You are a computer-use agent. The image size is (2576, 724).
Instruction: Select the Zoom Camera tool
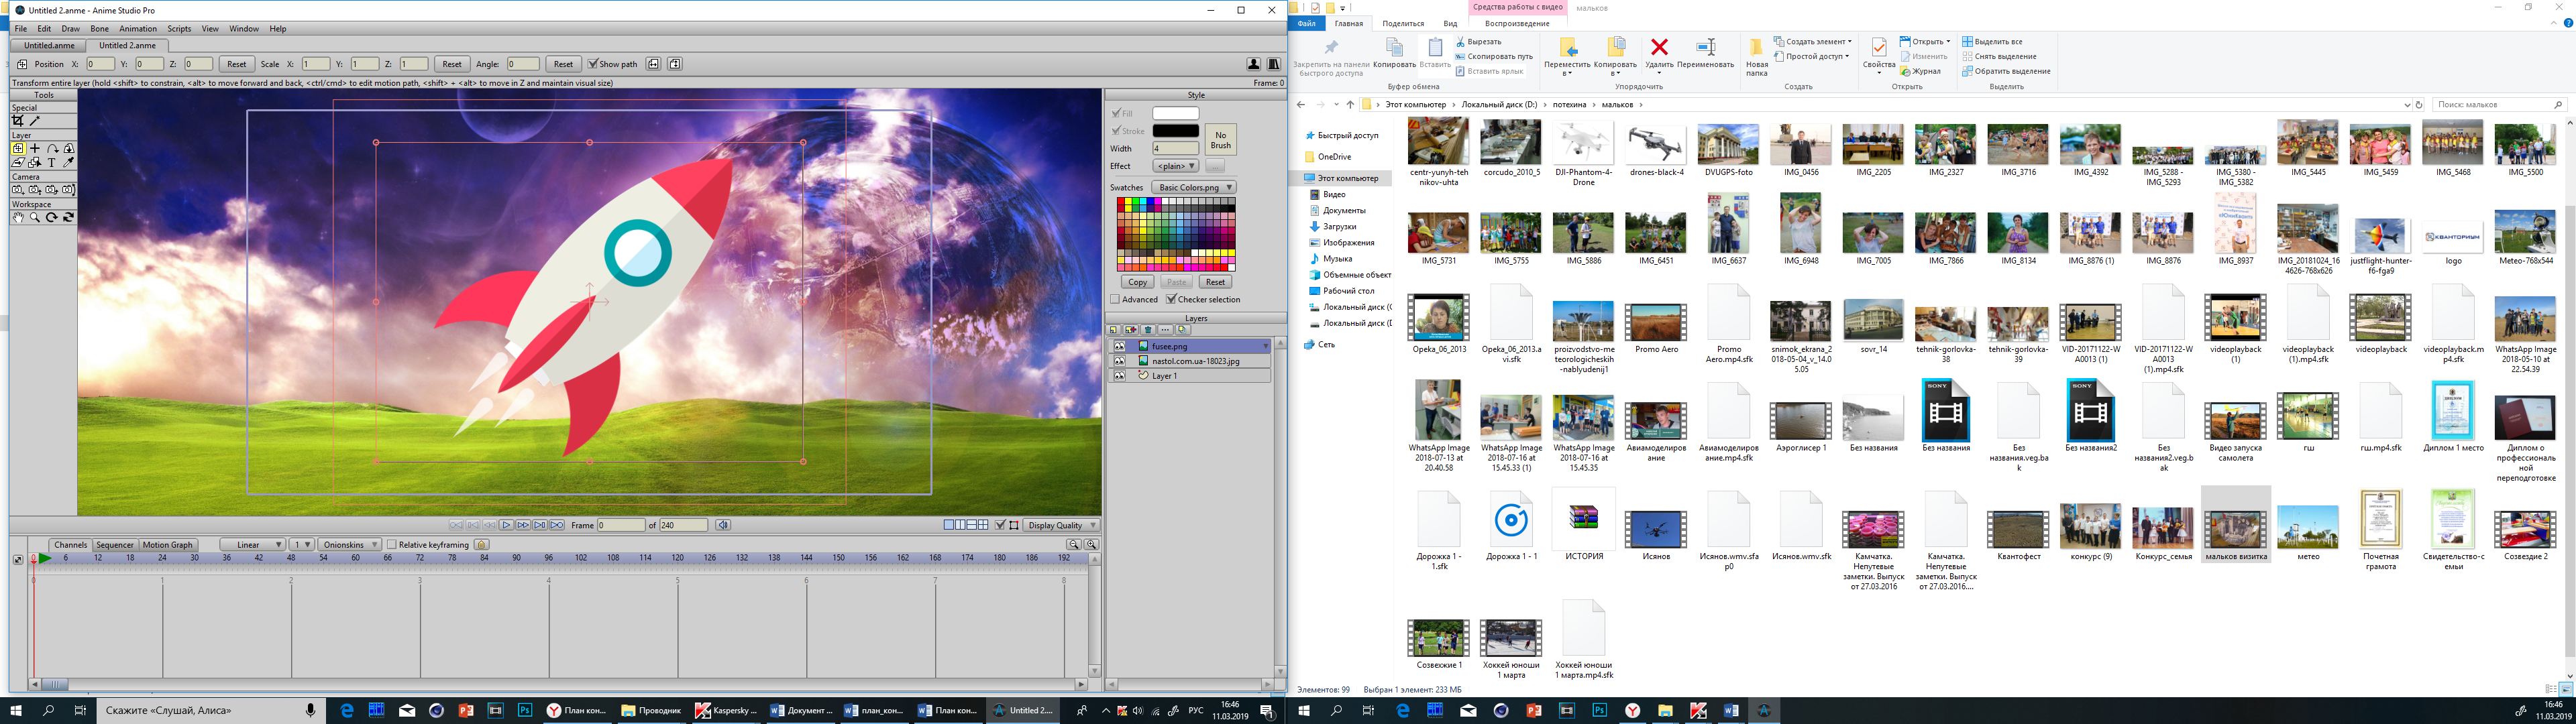click(x=35, y=190)
